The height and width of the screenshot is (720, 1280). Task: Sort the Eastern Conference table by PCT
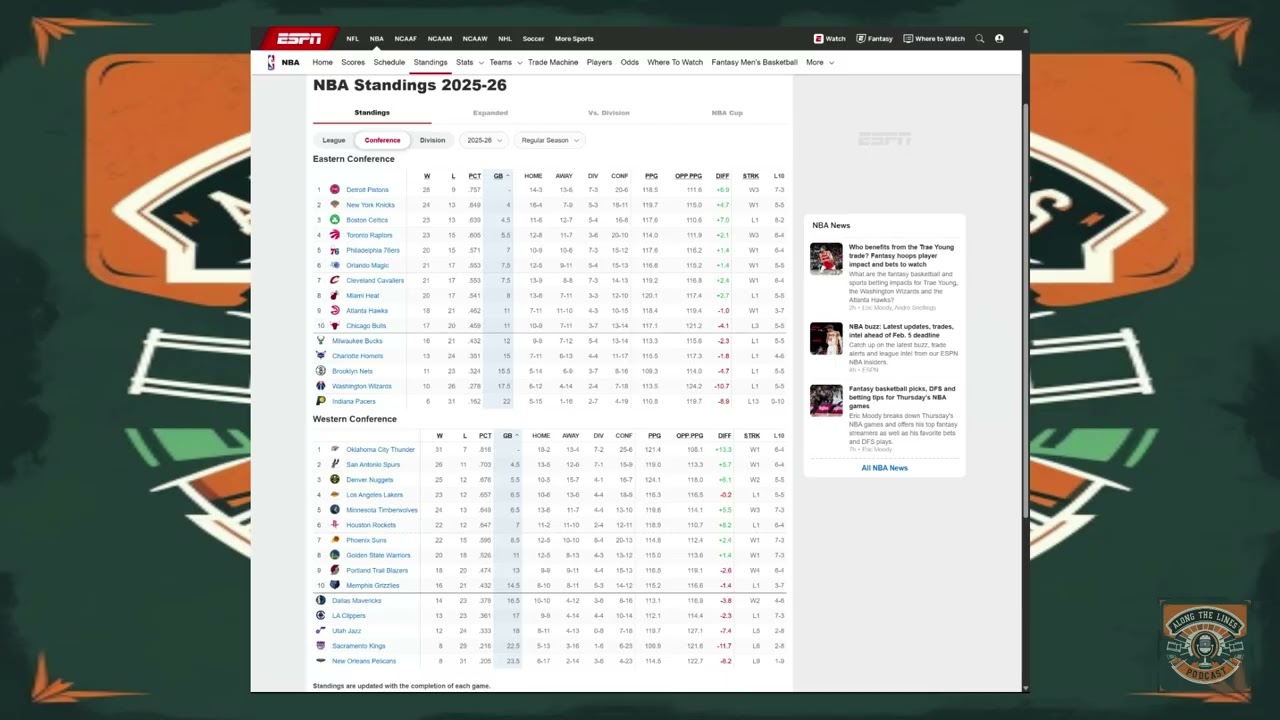(x=475, y=176)
